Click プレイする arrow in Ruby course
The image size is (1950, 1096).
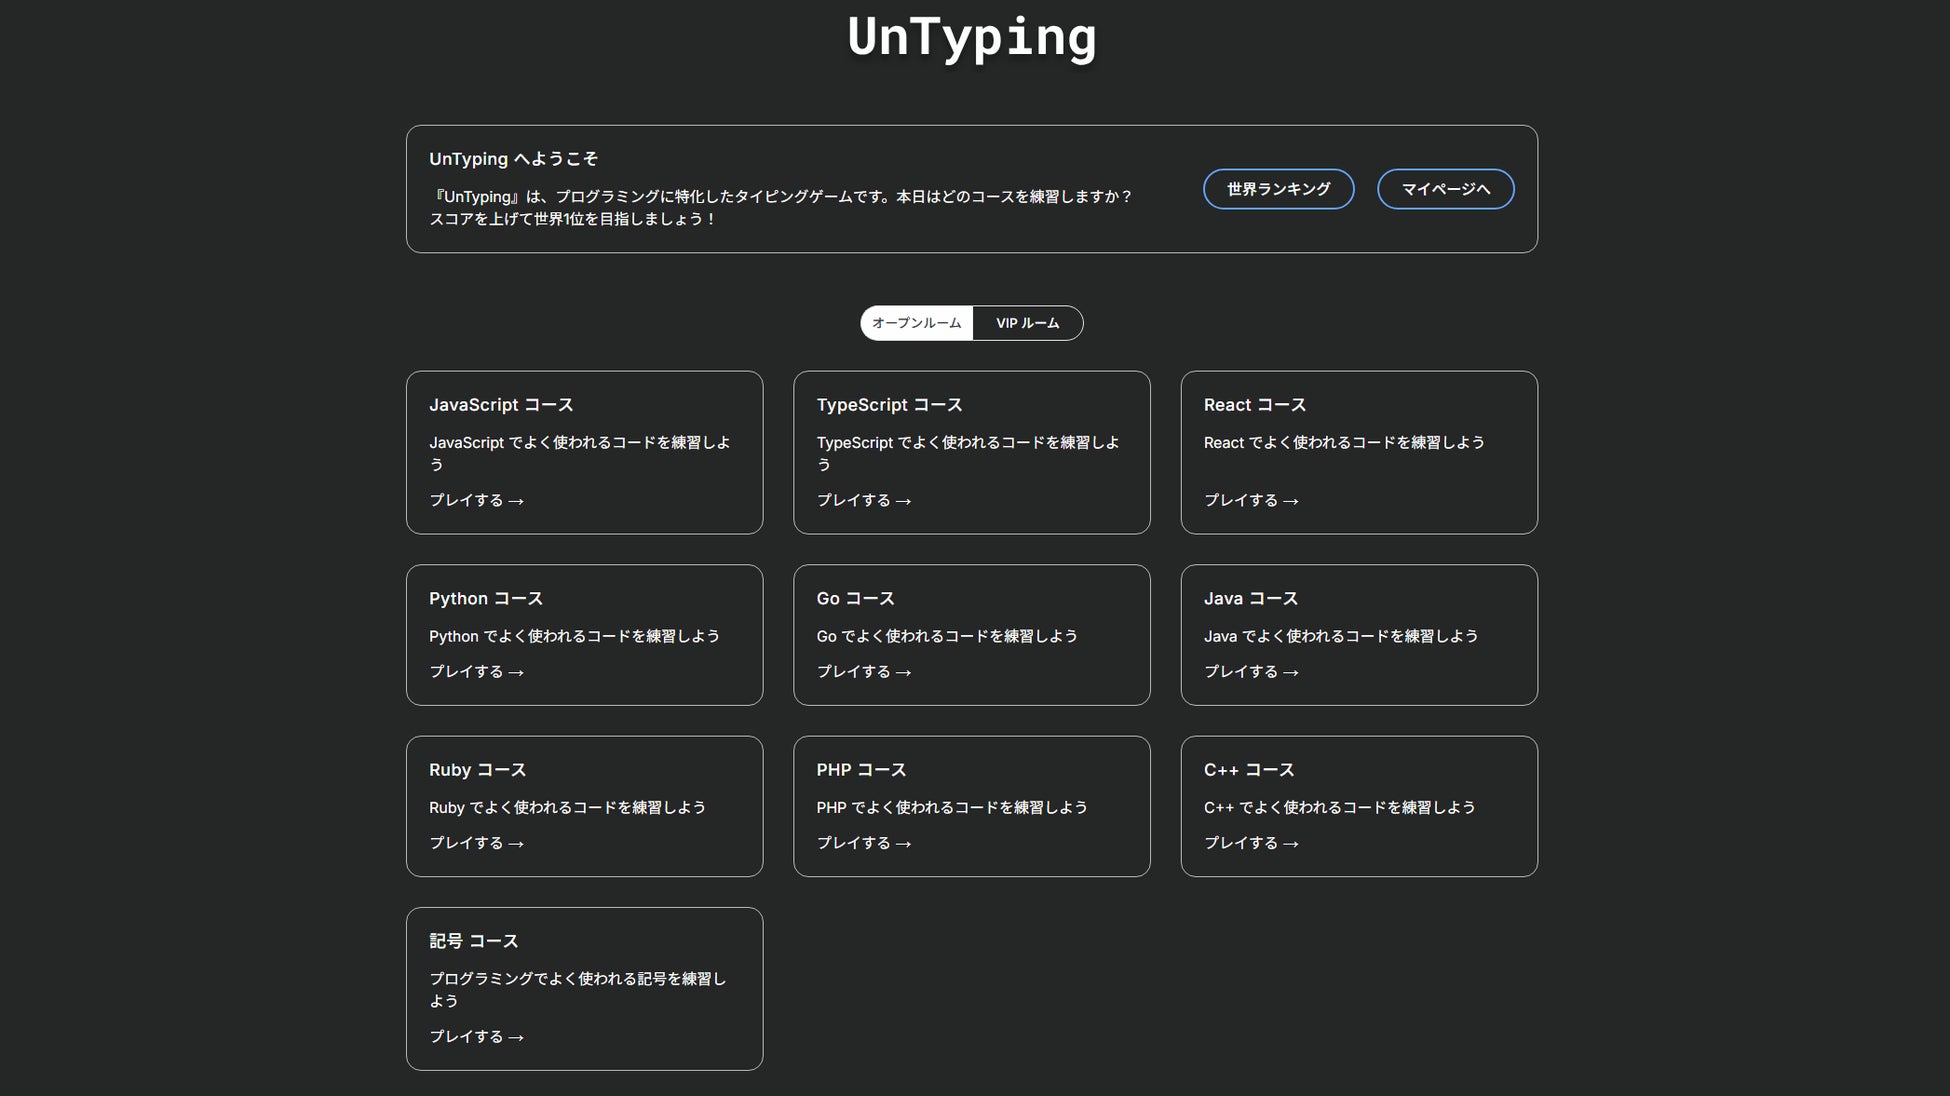click(x=476, y=843)
